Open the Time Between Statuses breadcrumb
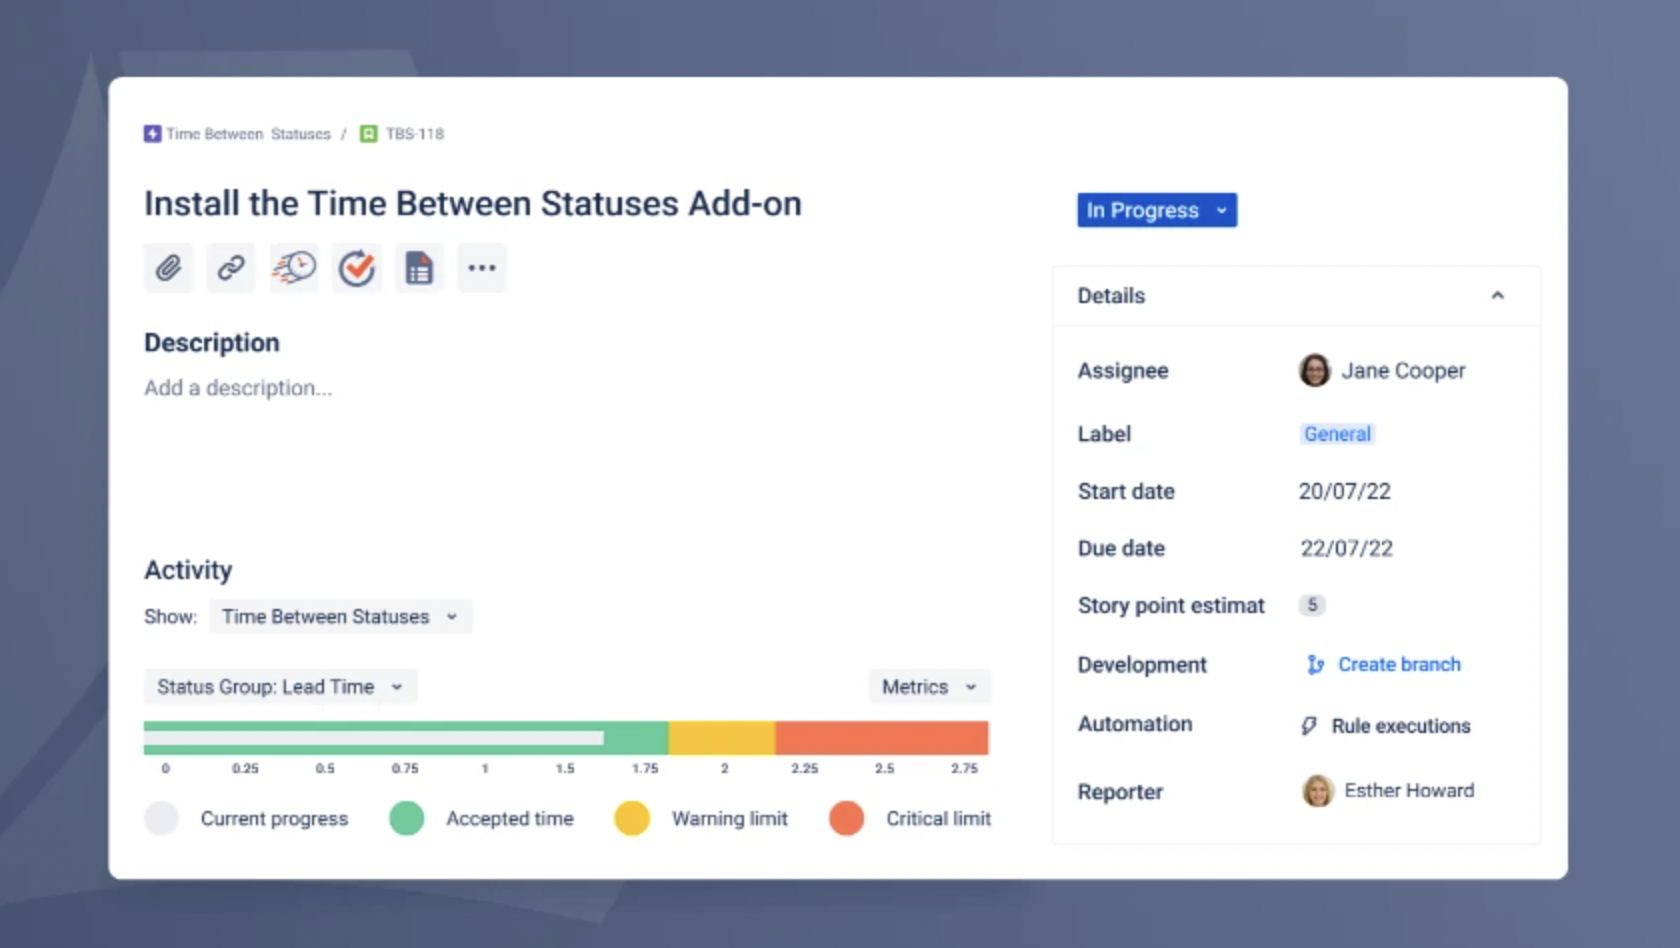Viewport: 1680px width, 948px height. pyautogui.click(x=248, y=133)
